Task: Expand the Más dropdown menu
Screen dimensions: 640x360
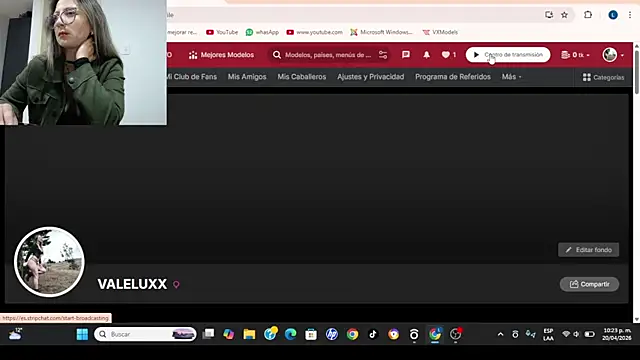Action: (511, 77)
